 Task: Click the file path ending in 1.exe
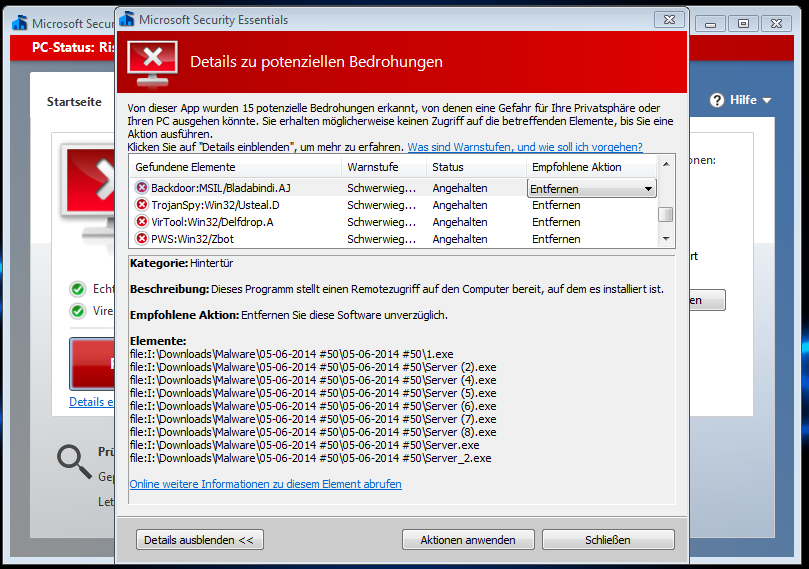click(x=292, y=354)
